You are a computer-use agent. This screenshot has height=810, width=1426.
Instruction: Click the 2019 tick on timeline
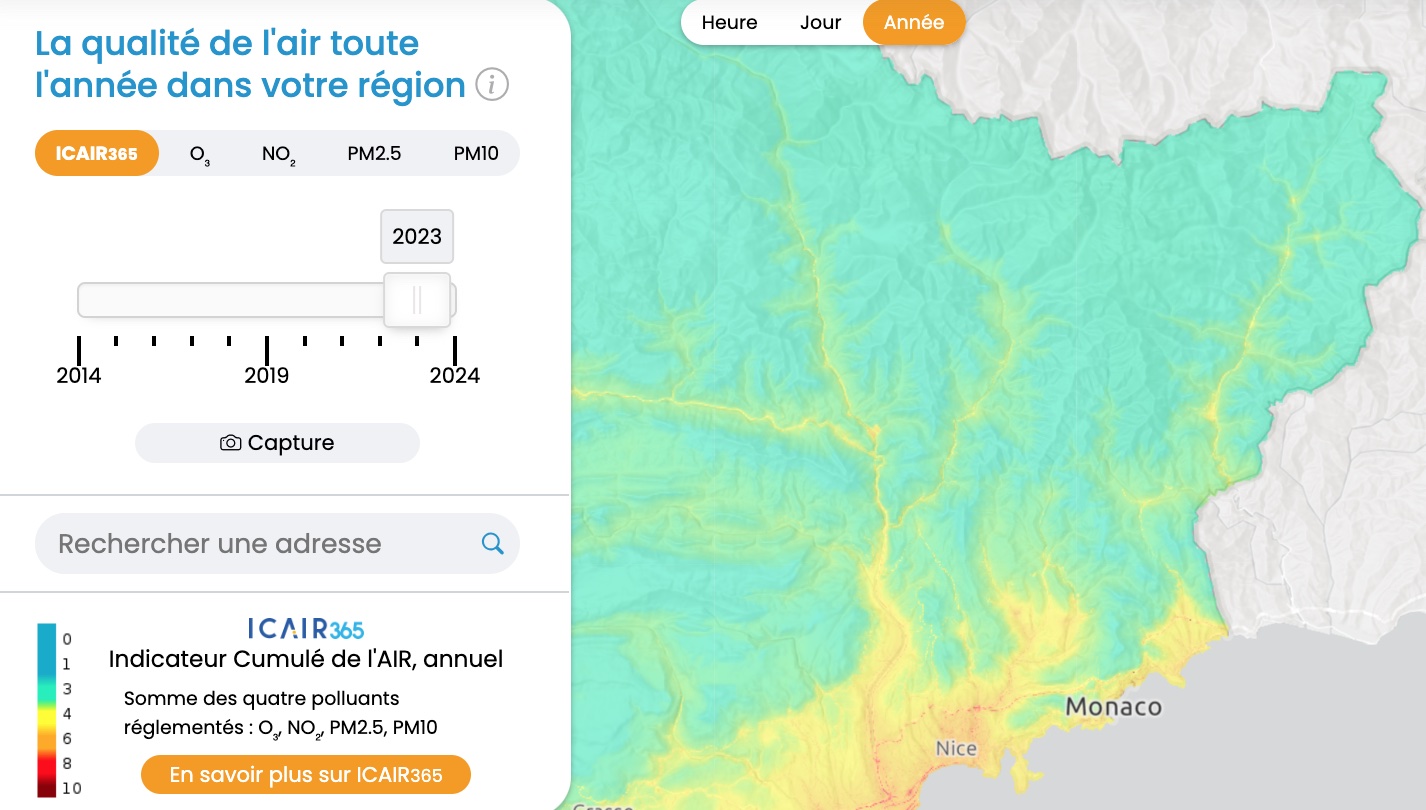267,351
